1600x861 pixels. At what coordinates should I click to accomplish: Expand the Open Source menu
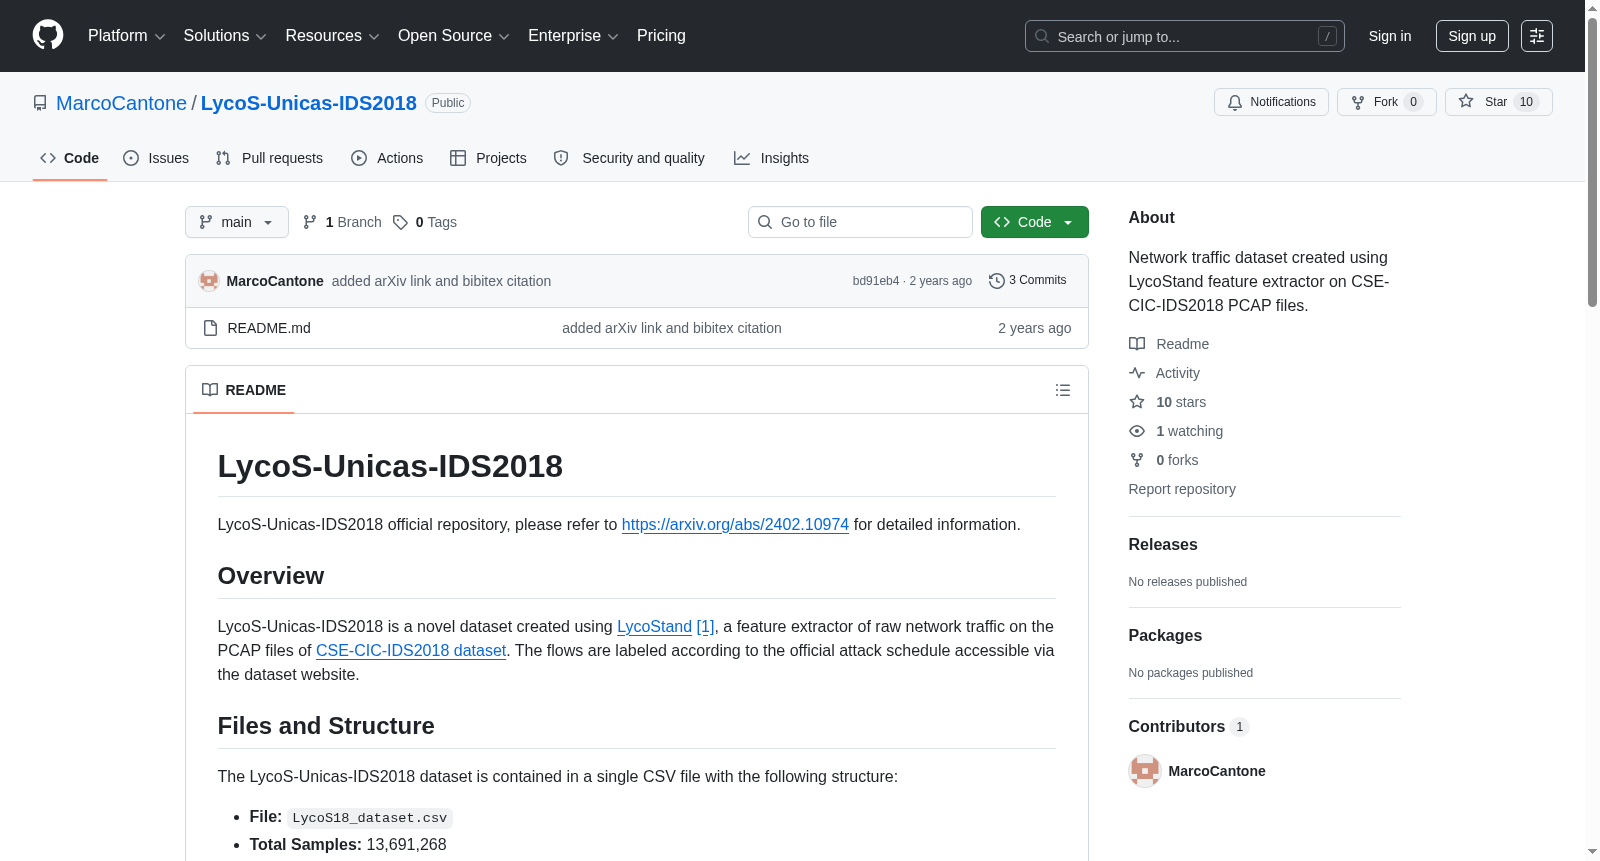point(454,36)
